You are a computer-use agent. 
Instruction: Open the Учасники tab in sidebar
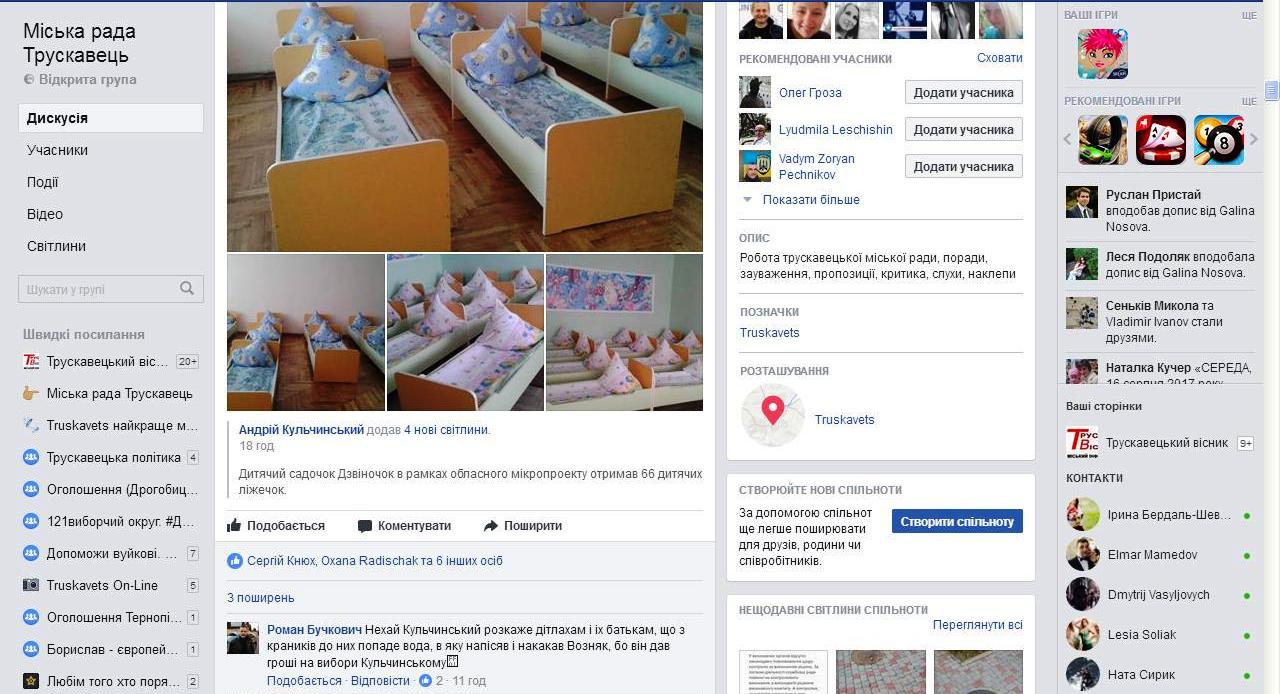(x=57, y=150)
